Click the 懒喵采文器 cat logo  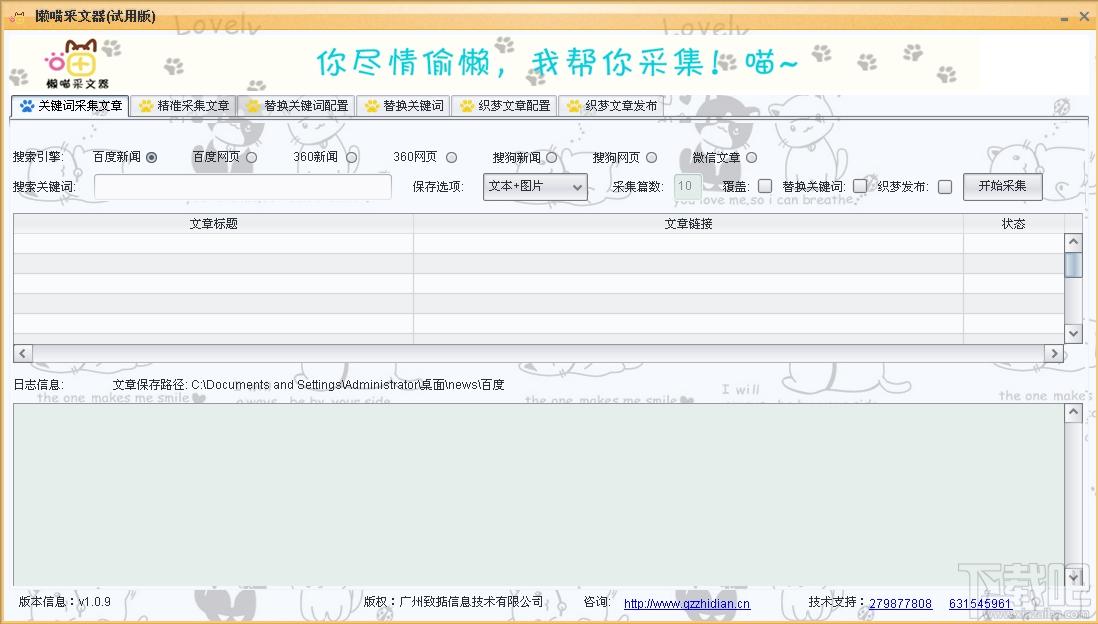(x=77, y=63)
